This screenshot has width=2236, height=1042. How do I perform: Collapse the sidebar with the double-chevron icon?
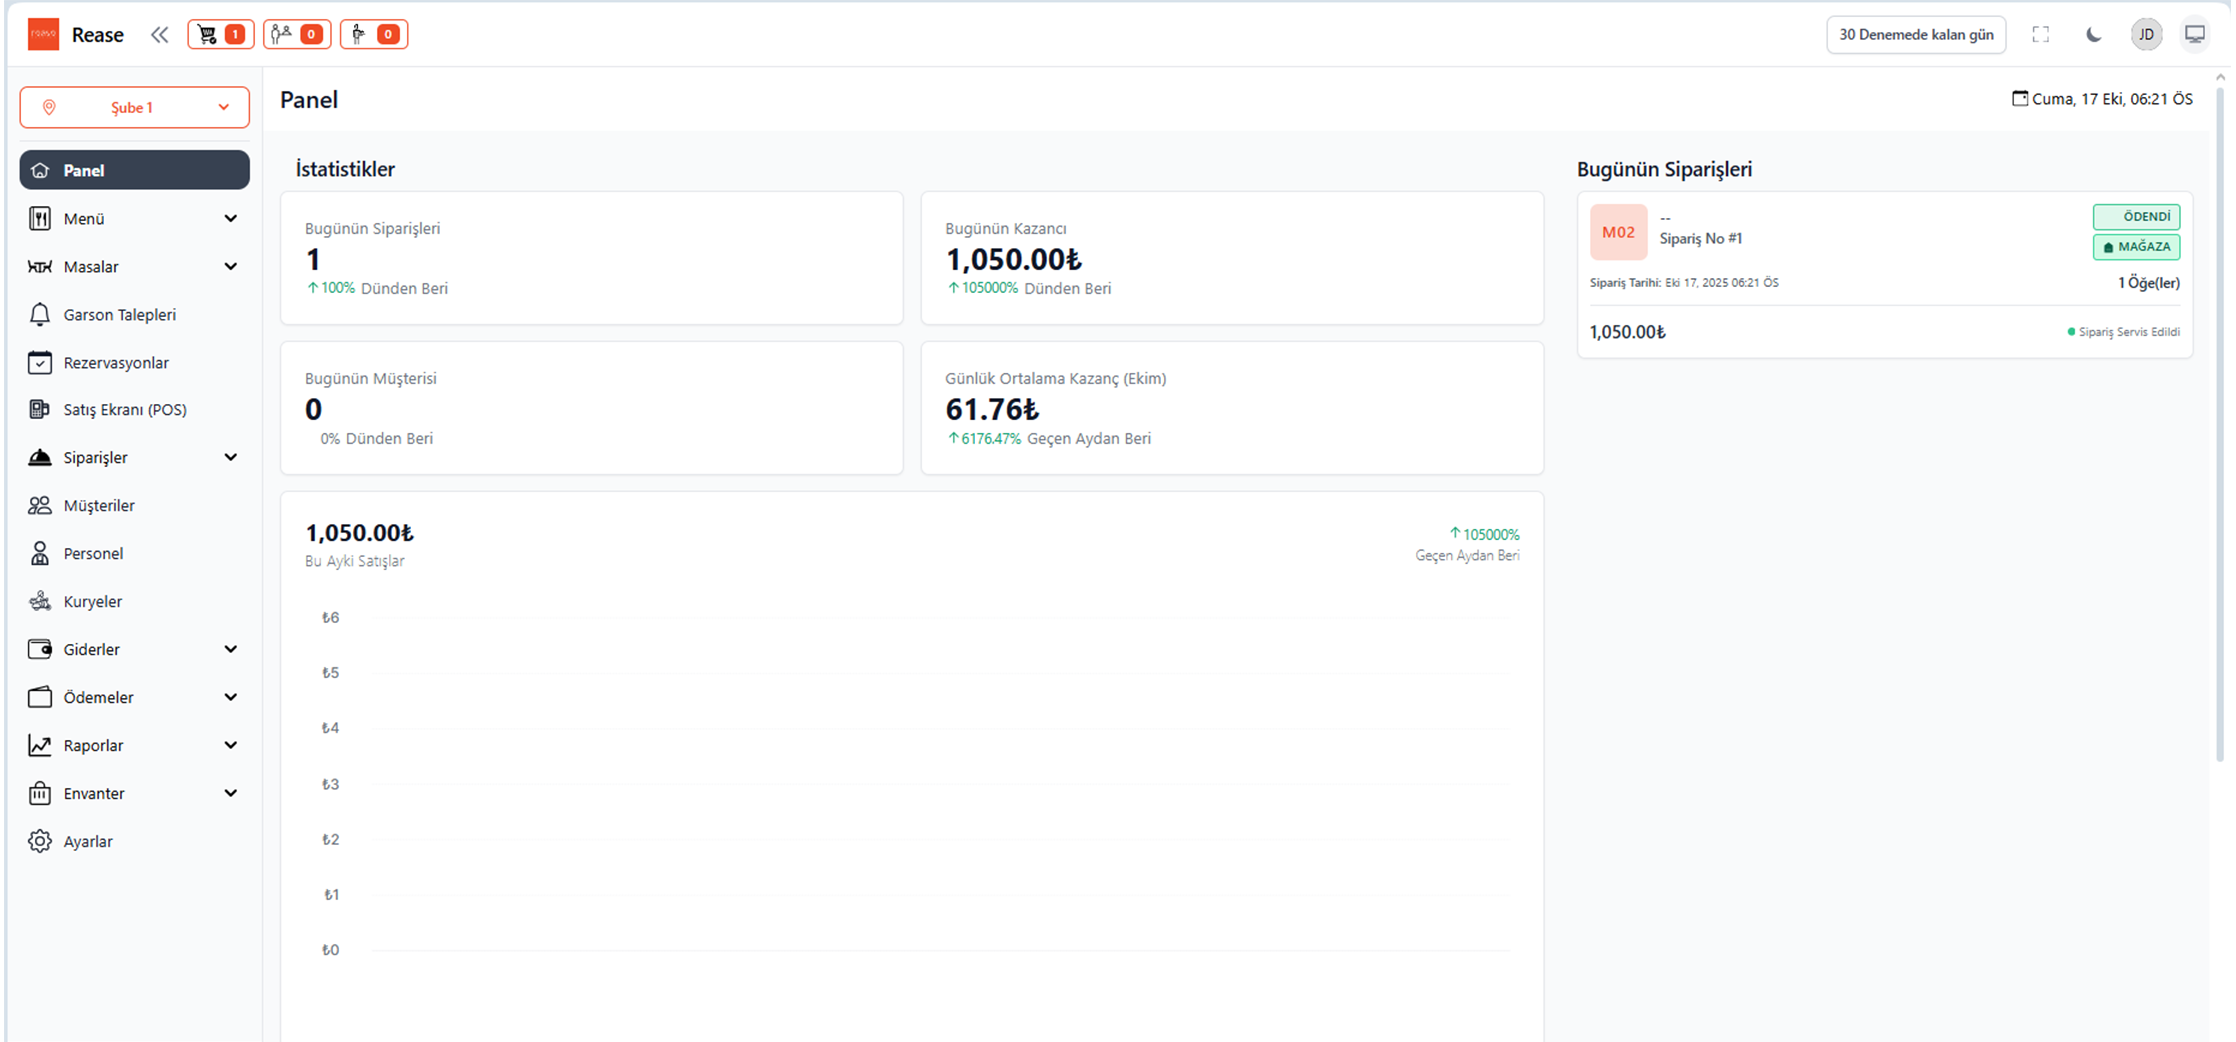tap(159, 35)
